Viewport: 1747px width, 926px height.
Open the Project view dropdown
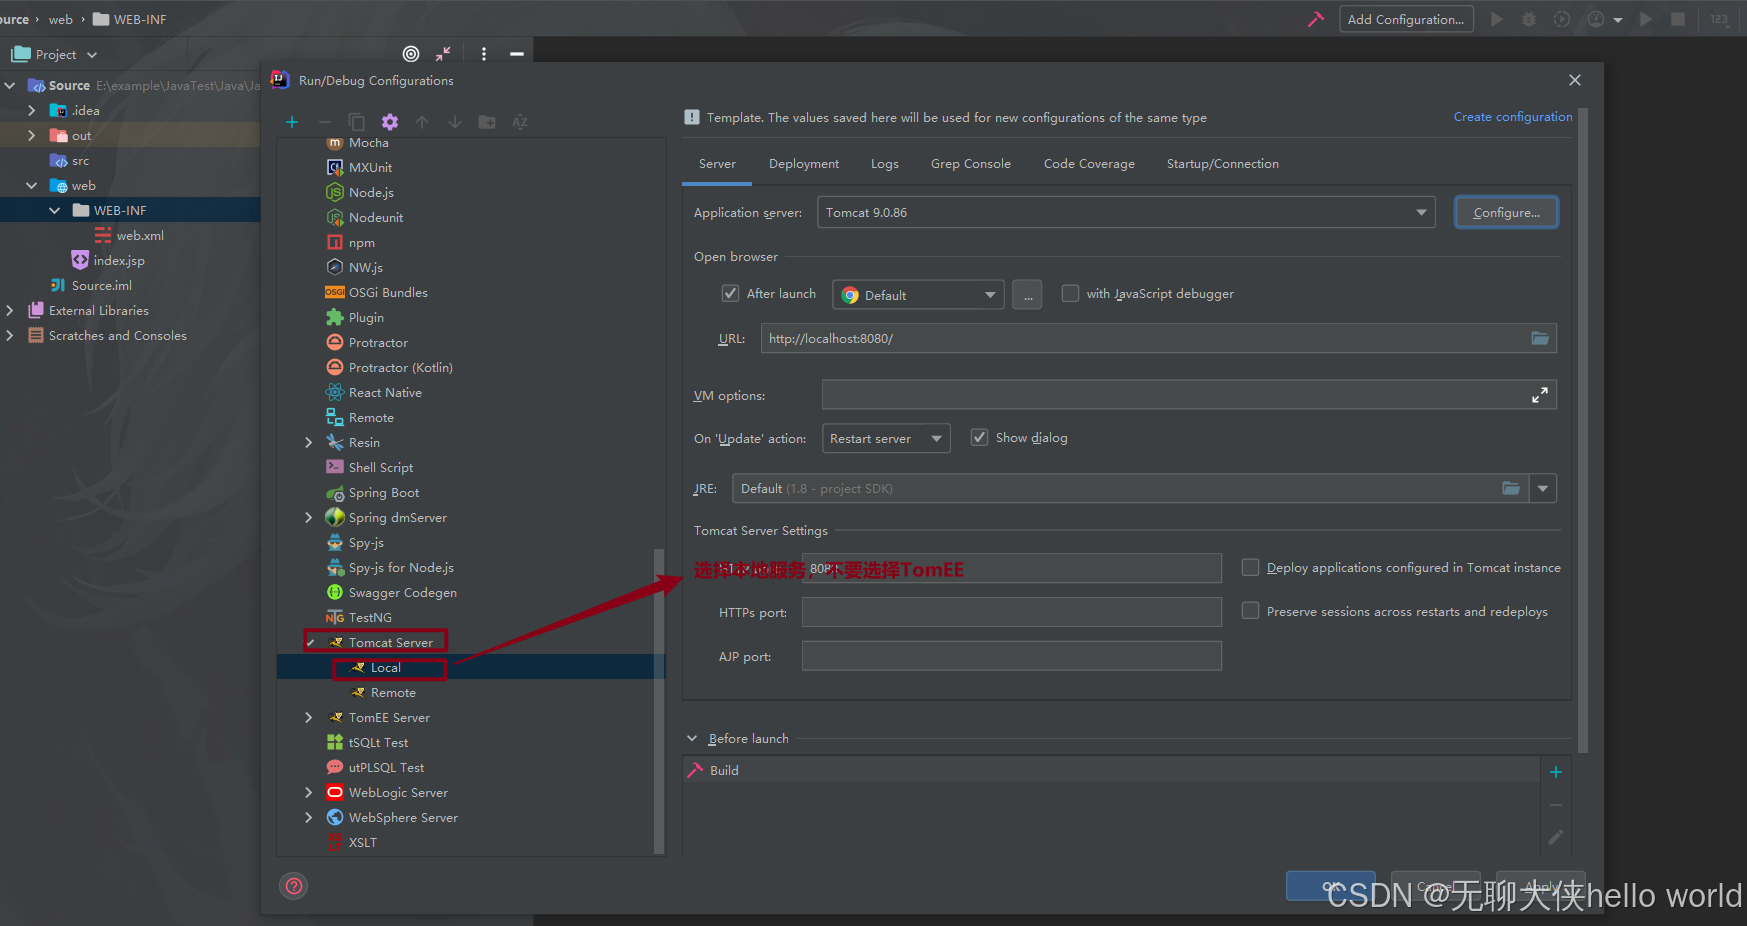(55, 54)
